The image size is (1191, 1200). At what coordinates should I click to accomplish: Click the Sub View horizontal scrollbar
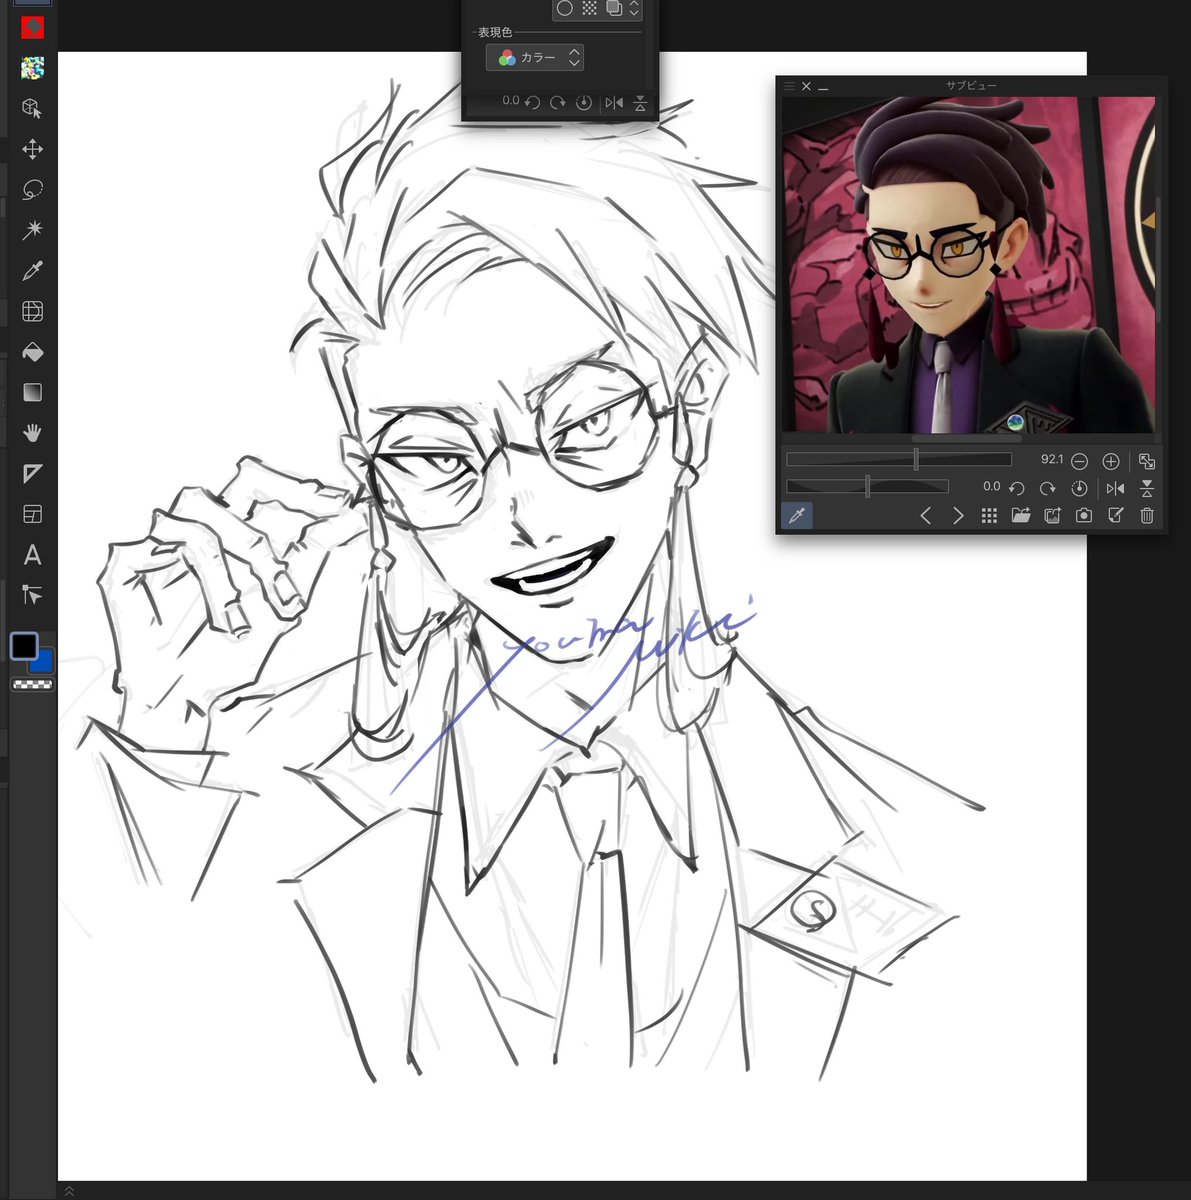(968, 438)
